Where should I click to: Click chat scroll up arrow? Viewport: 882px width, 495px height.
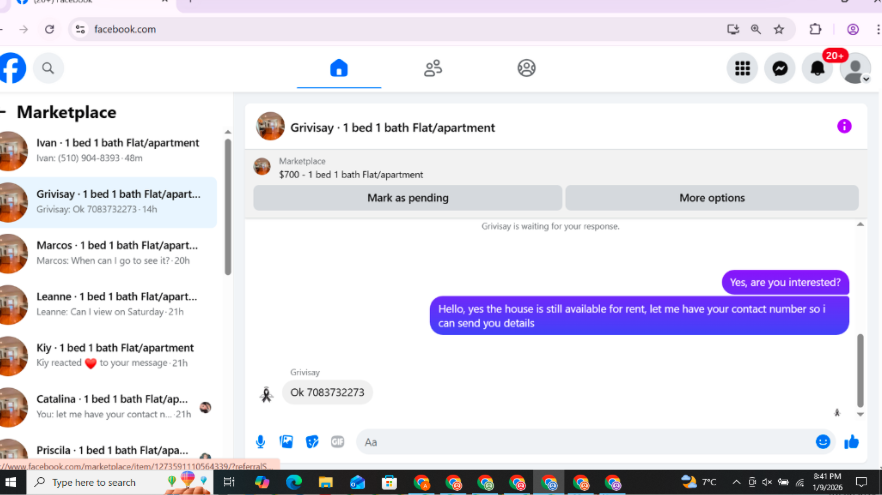pos(860,224)
